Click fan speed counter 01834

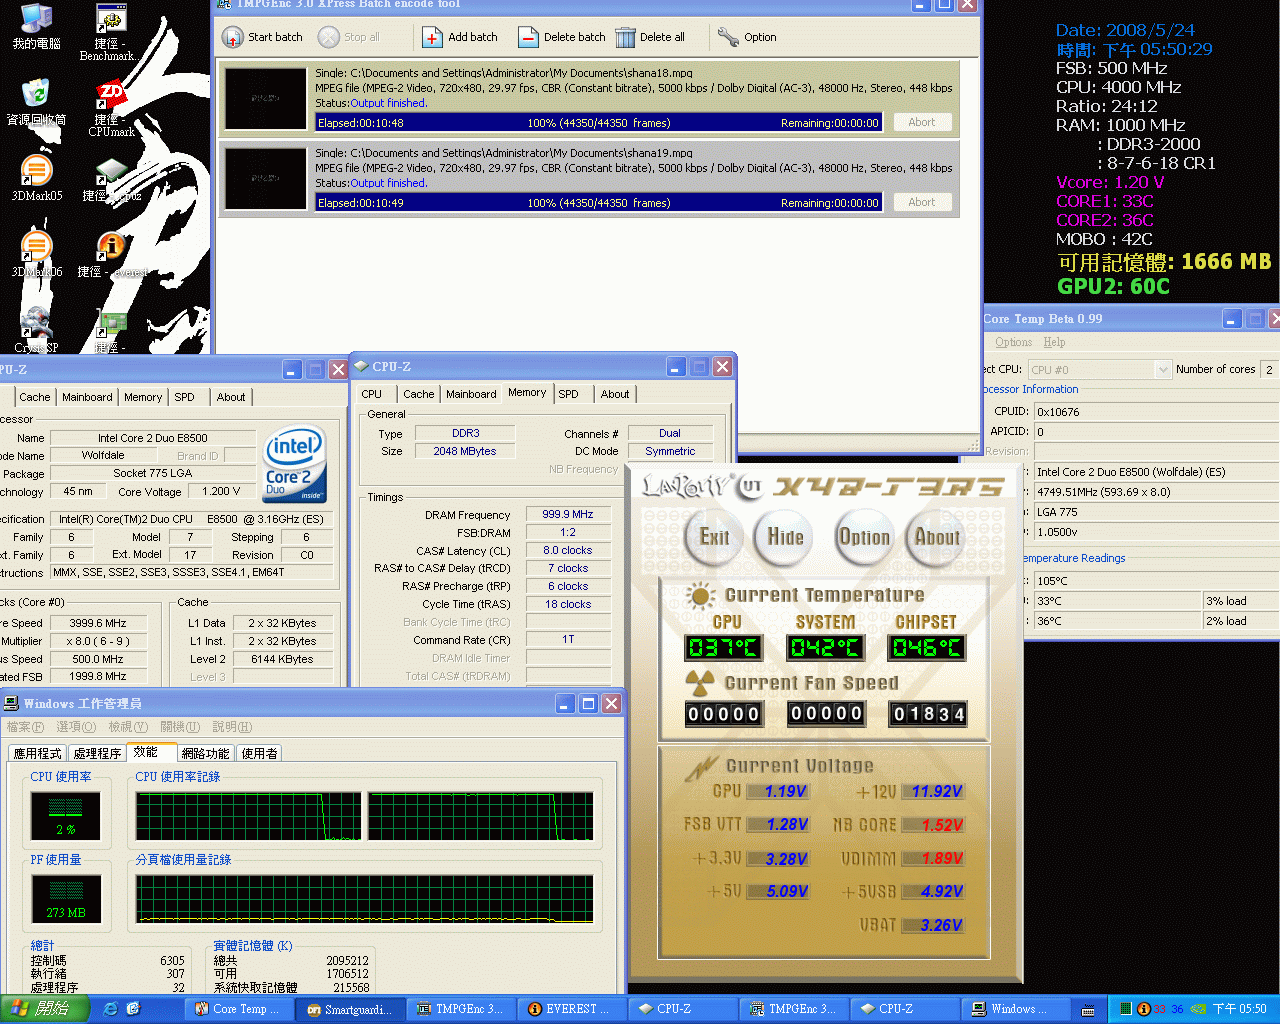tap(928, 714)
